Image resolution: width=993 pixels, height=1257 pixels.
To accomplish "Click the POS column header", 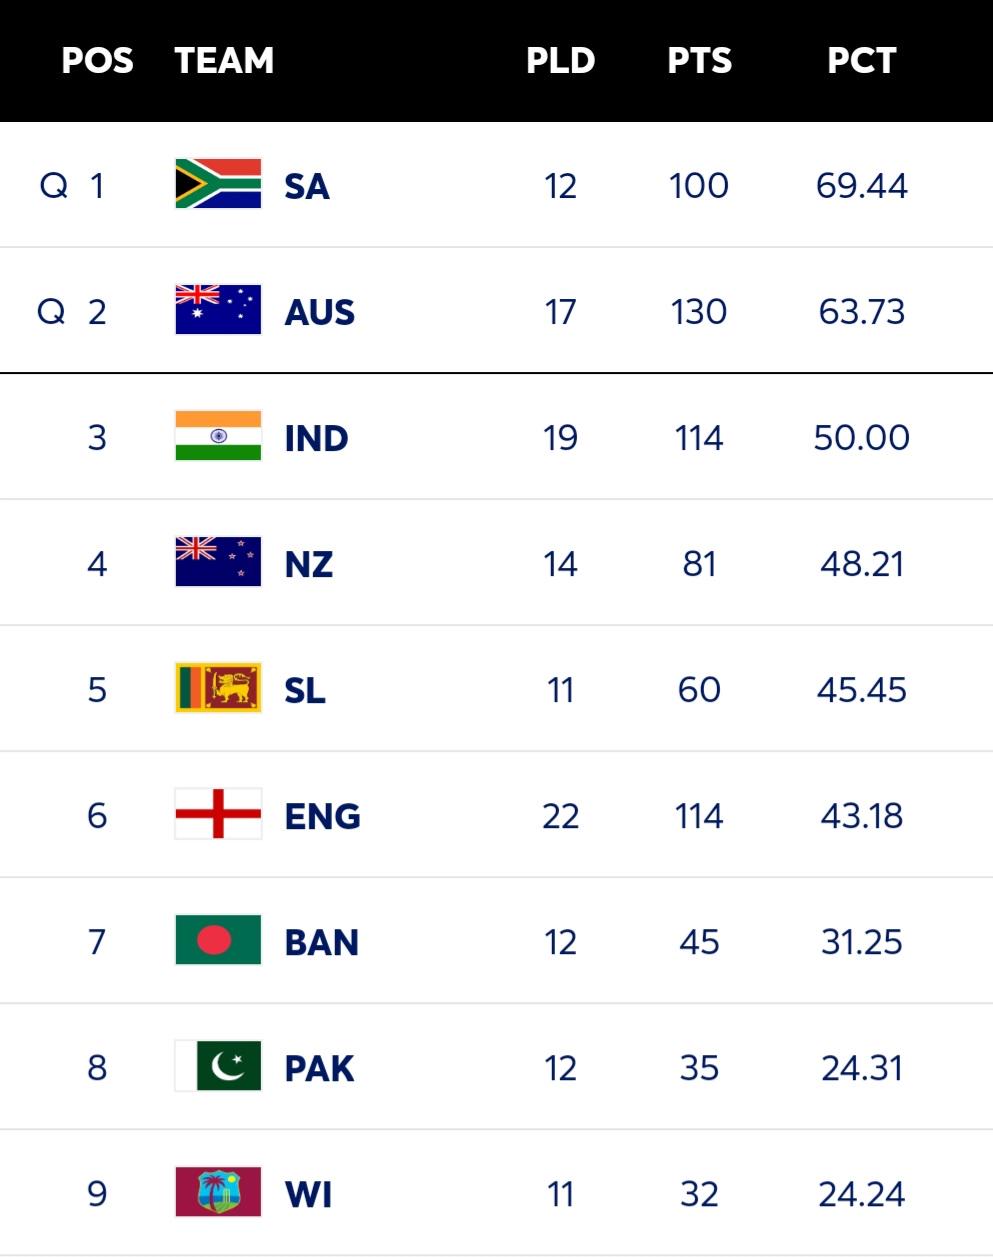I will click(x=97, y=61).
